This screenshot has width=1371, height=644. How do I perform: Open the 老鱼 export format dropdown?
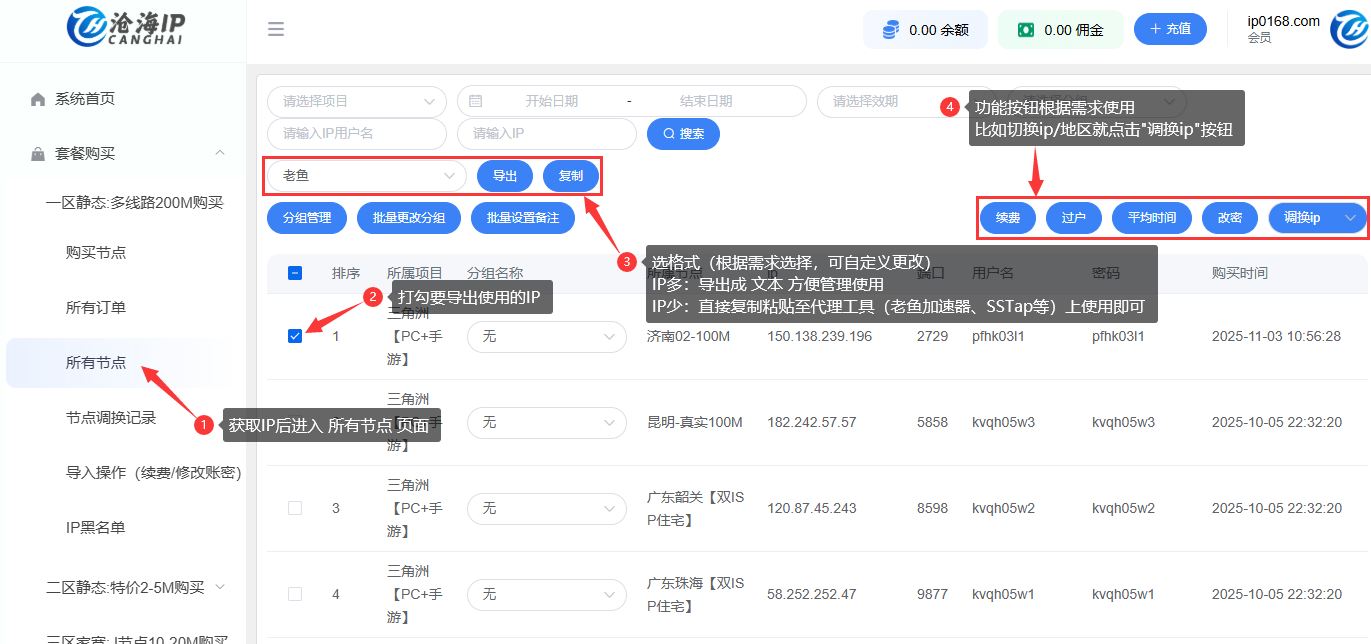(x=366, y=176)
